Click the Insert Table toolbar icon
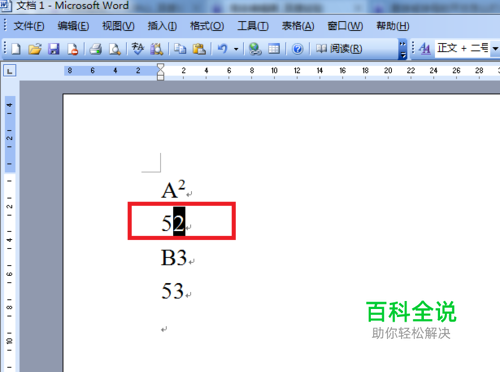Viewport: 500px width, 372px height. click(274, 49)
